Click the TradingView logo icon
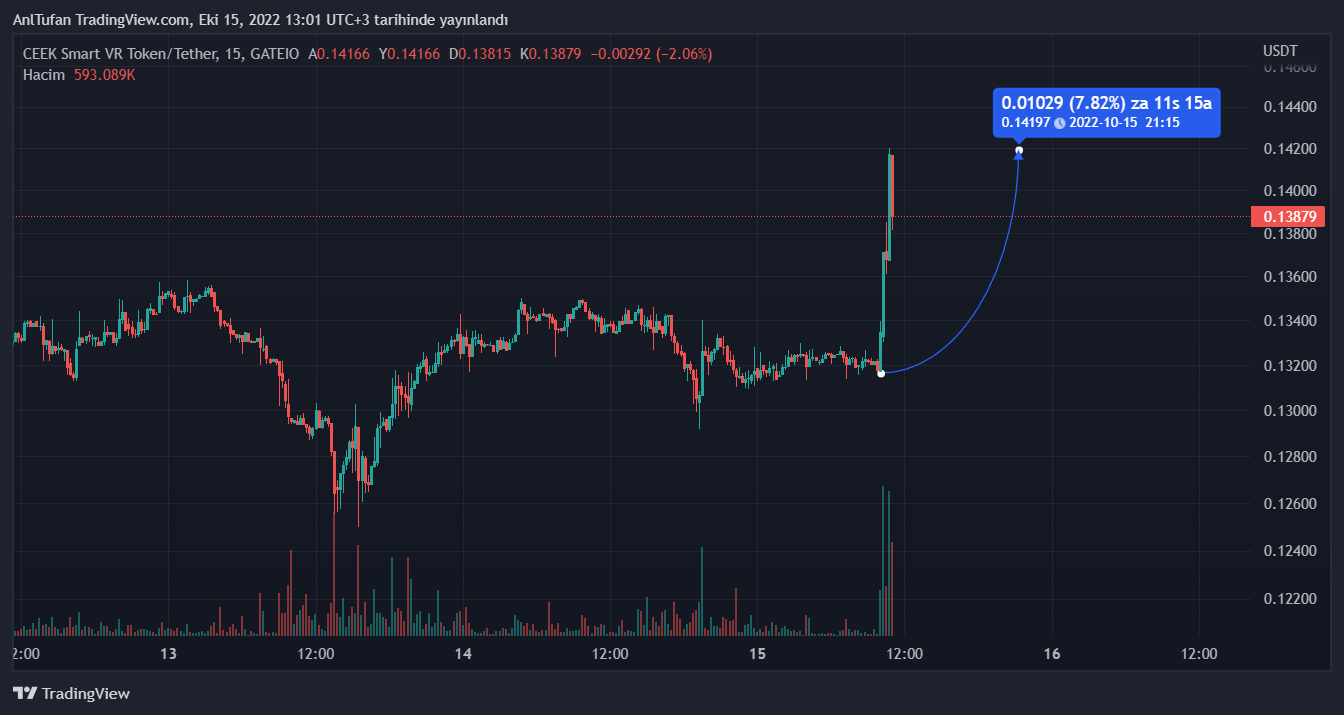The width and height of the screenshot is (1344, 715). coord(25,693)
